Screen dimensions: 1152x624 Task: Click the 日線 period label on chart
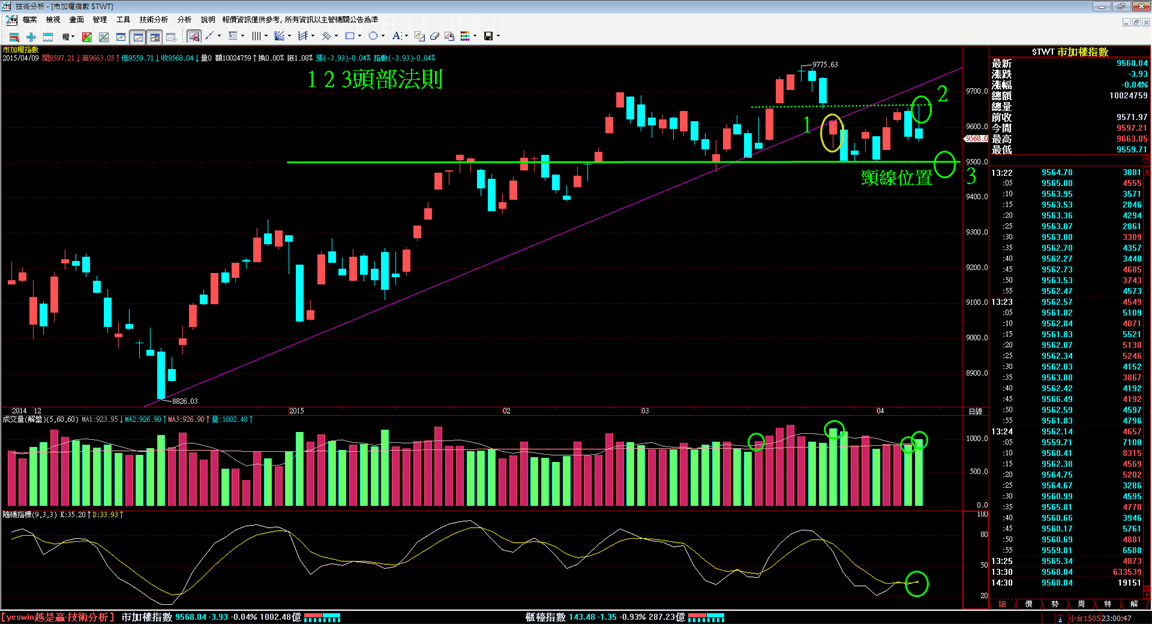click(975, 412)
